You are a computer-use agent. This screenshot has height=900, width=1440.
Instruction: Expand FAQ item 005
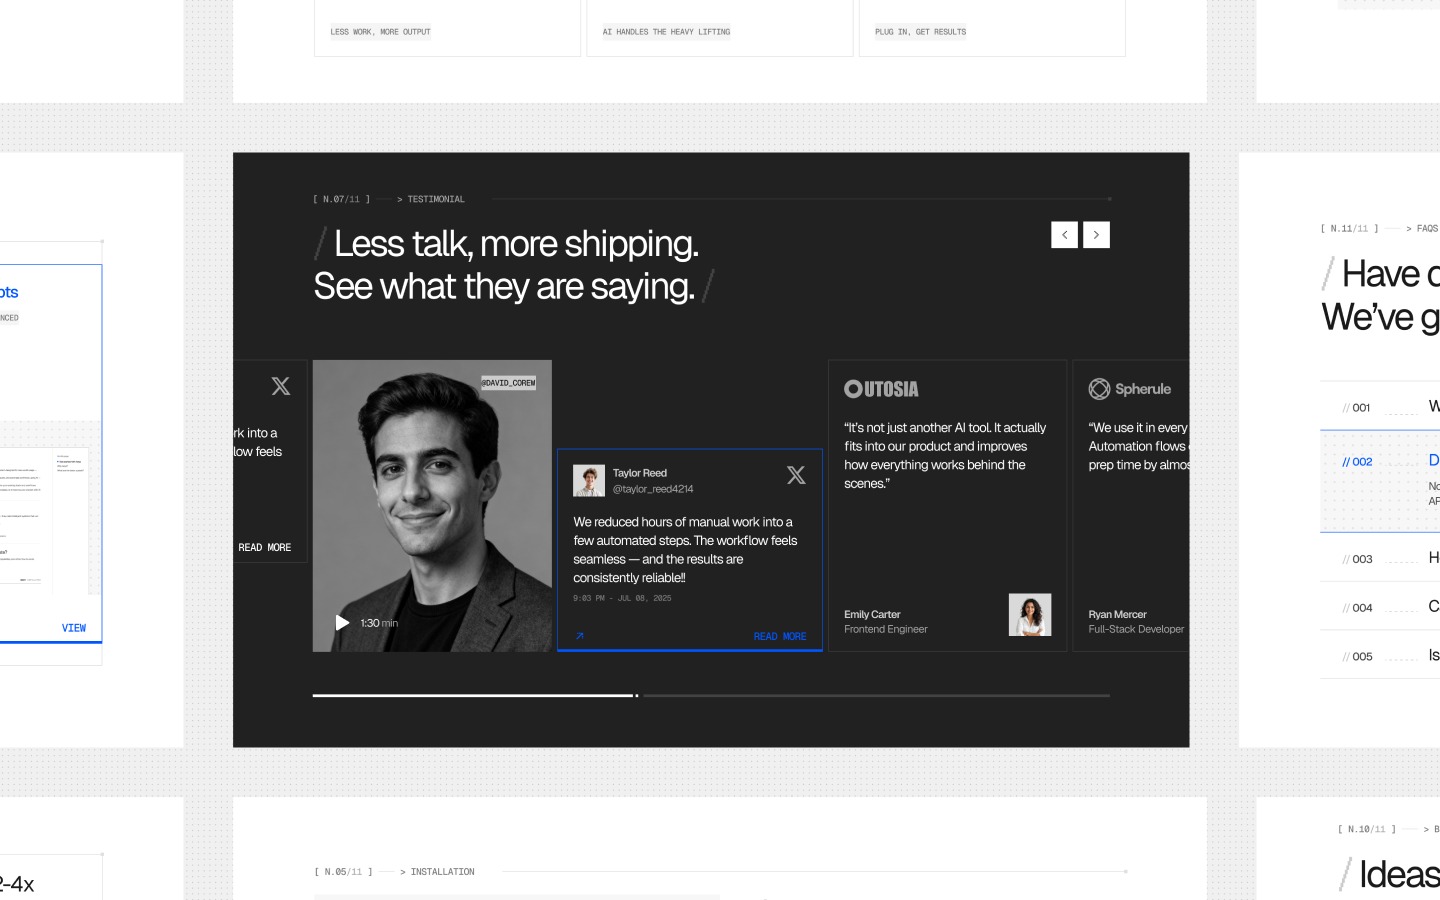click(1380, 656)
